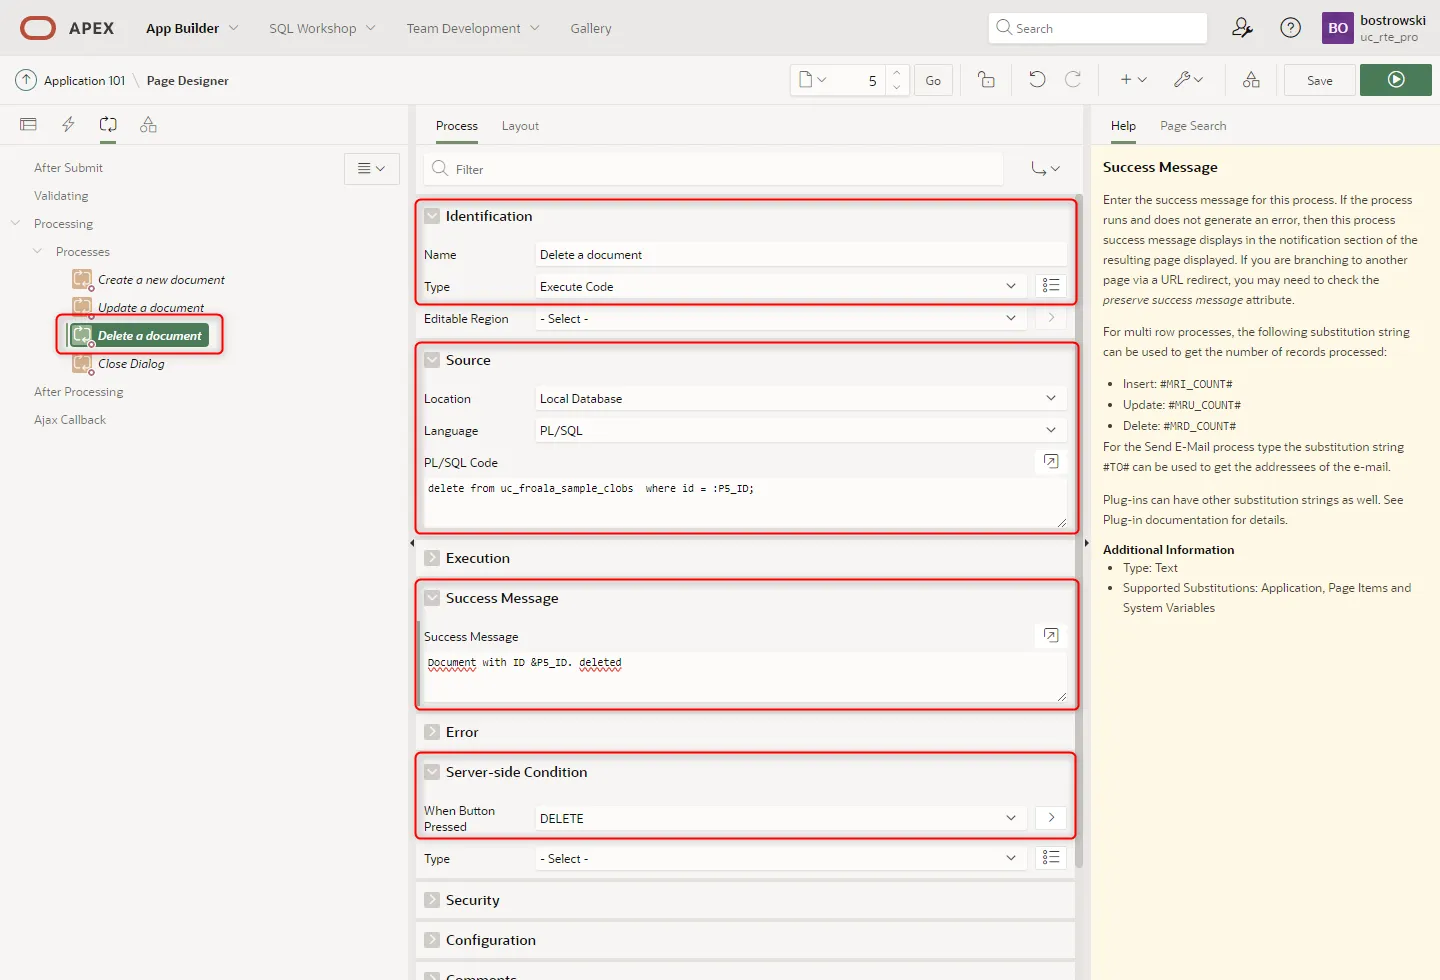
Task: Open the Help question mark menu
Action: pyautogui.click(x=1291, y=28)
